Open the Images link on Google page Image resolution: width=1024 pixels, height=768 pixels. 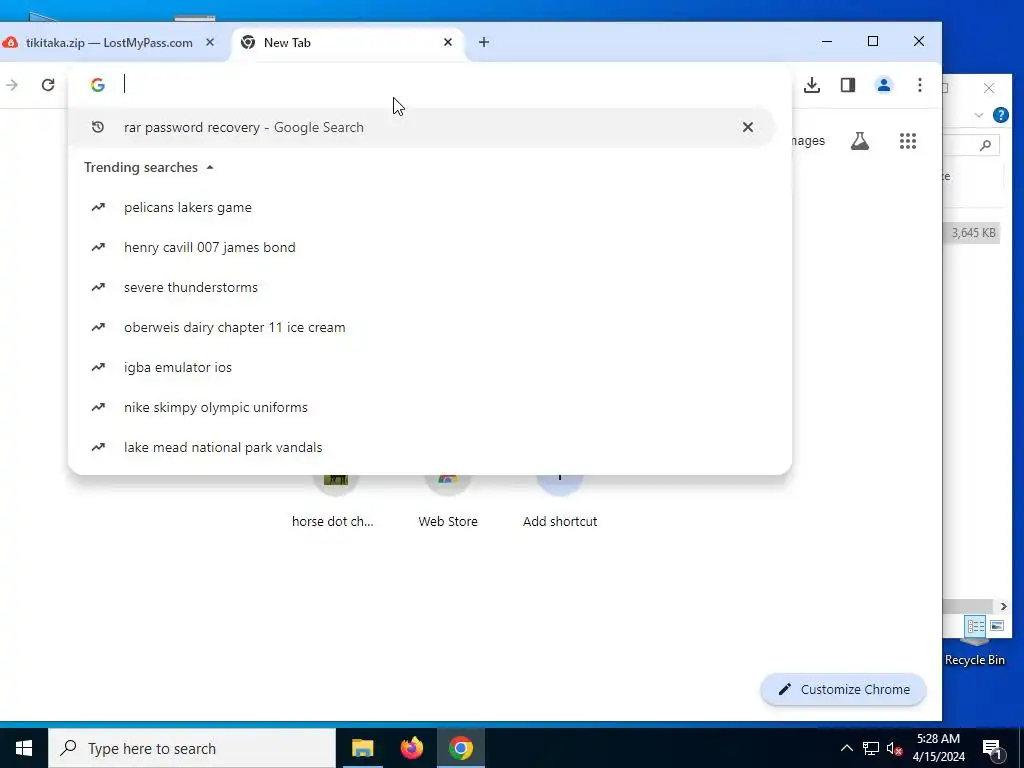[x=808, y=141]
